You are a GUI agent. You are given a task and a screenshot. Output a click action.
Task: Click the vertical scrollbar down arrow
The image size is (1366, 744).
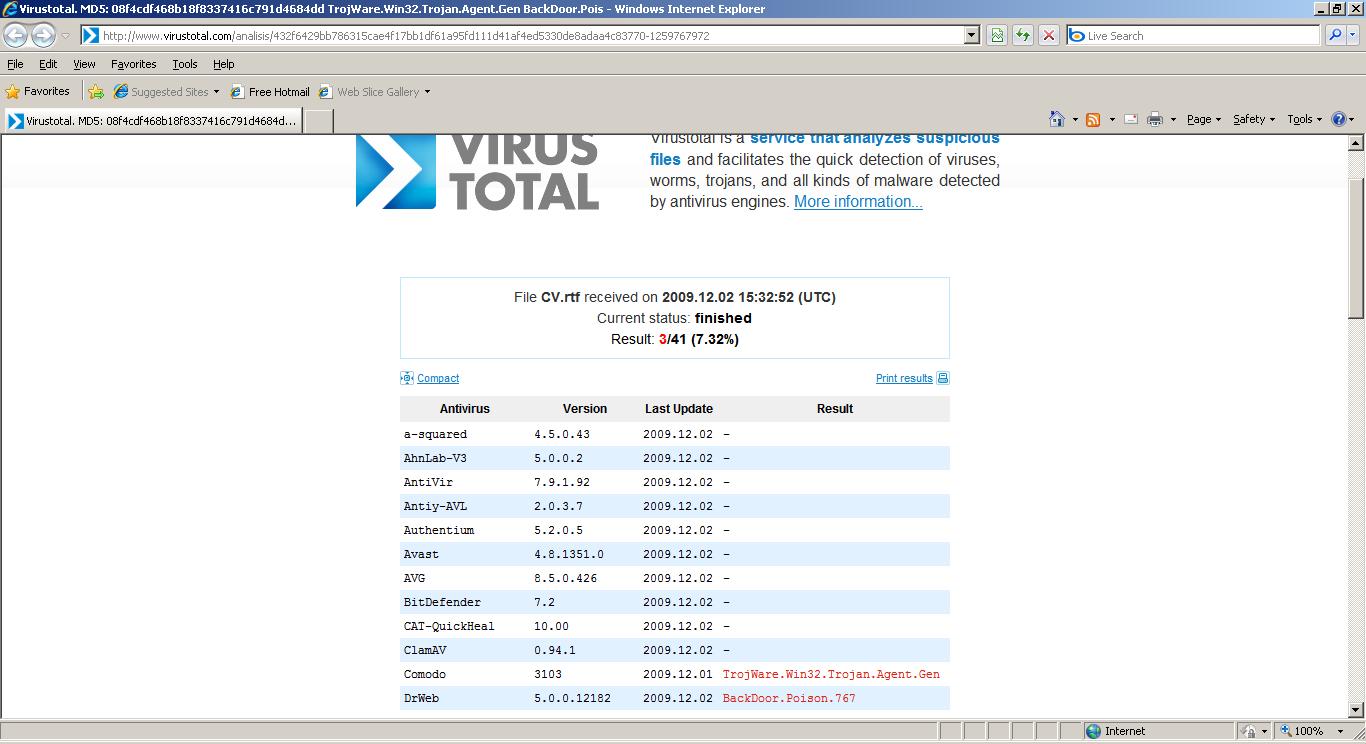[1357, 710]
